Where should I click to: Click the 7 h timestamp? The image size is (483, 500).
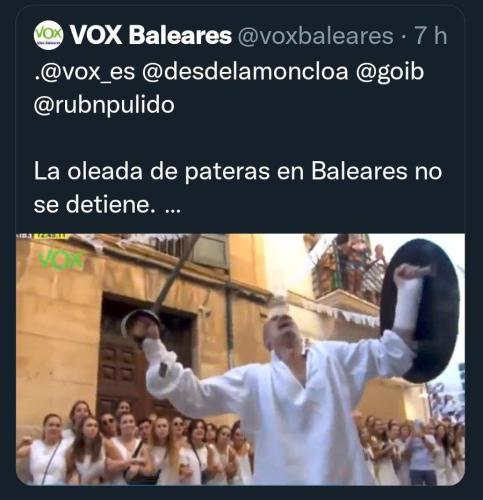(430, 35)
